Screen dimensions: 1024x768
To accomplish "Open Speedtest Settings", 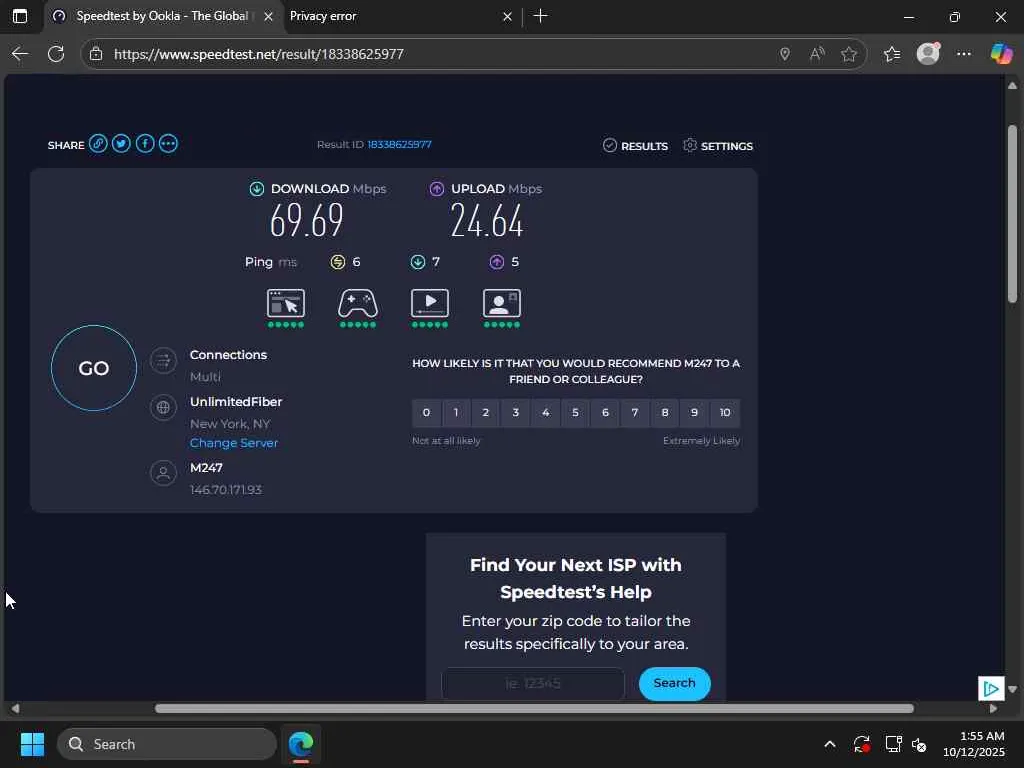I will click(x=718, y=146).
